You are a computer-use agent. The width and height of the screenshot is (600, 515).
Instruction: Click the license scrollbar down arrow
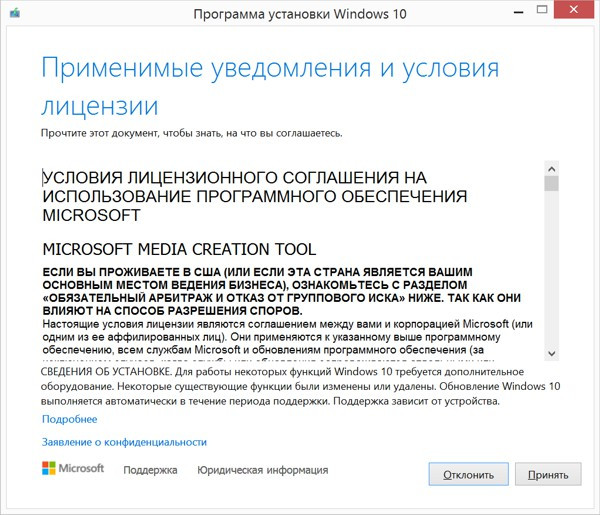pos(551,354)
